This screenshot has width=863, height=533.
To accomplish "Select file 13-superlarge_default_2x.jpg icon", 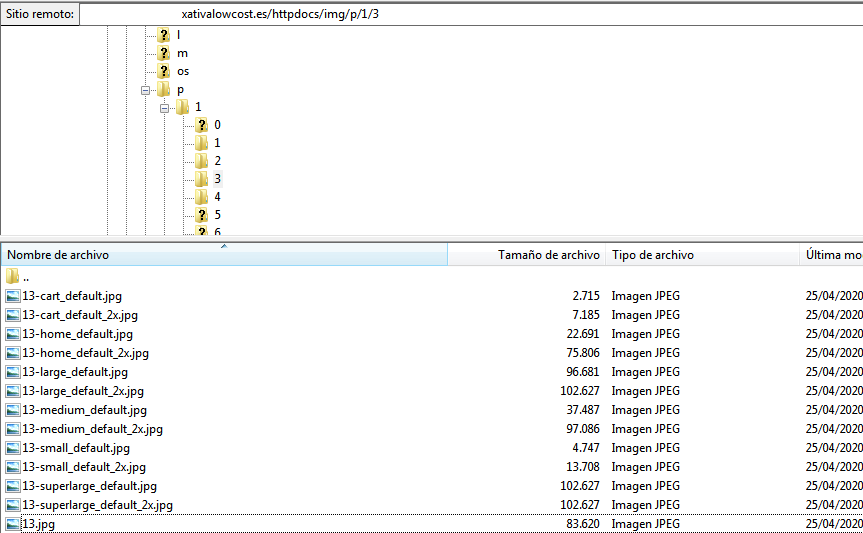I will (x=13, y=505).
